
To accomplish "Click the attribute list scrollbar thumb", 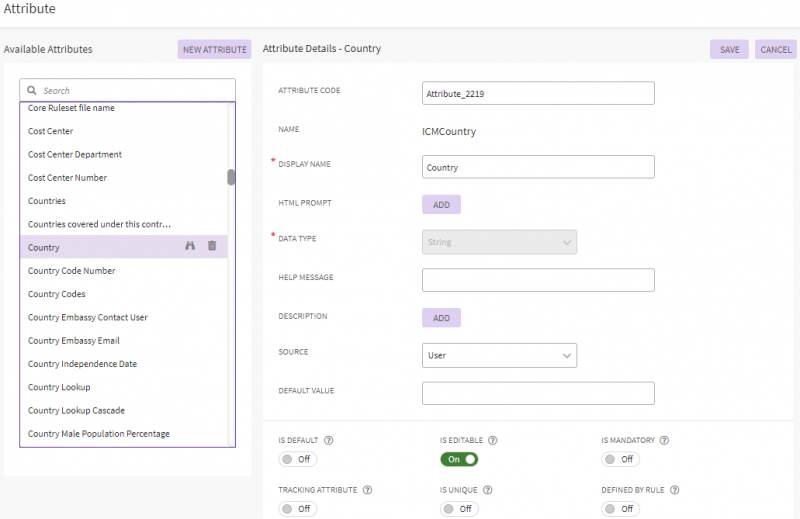I will tap(231, 177).
